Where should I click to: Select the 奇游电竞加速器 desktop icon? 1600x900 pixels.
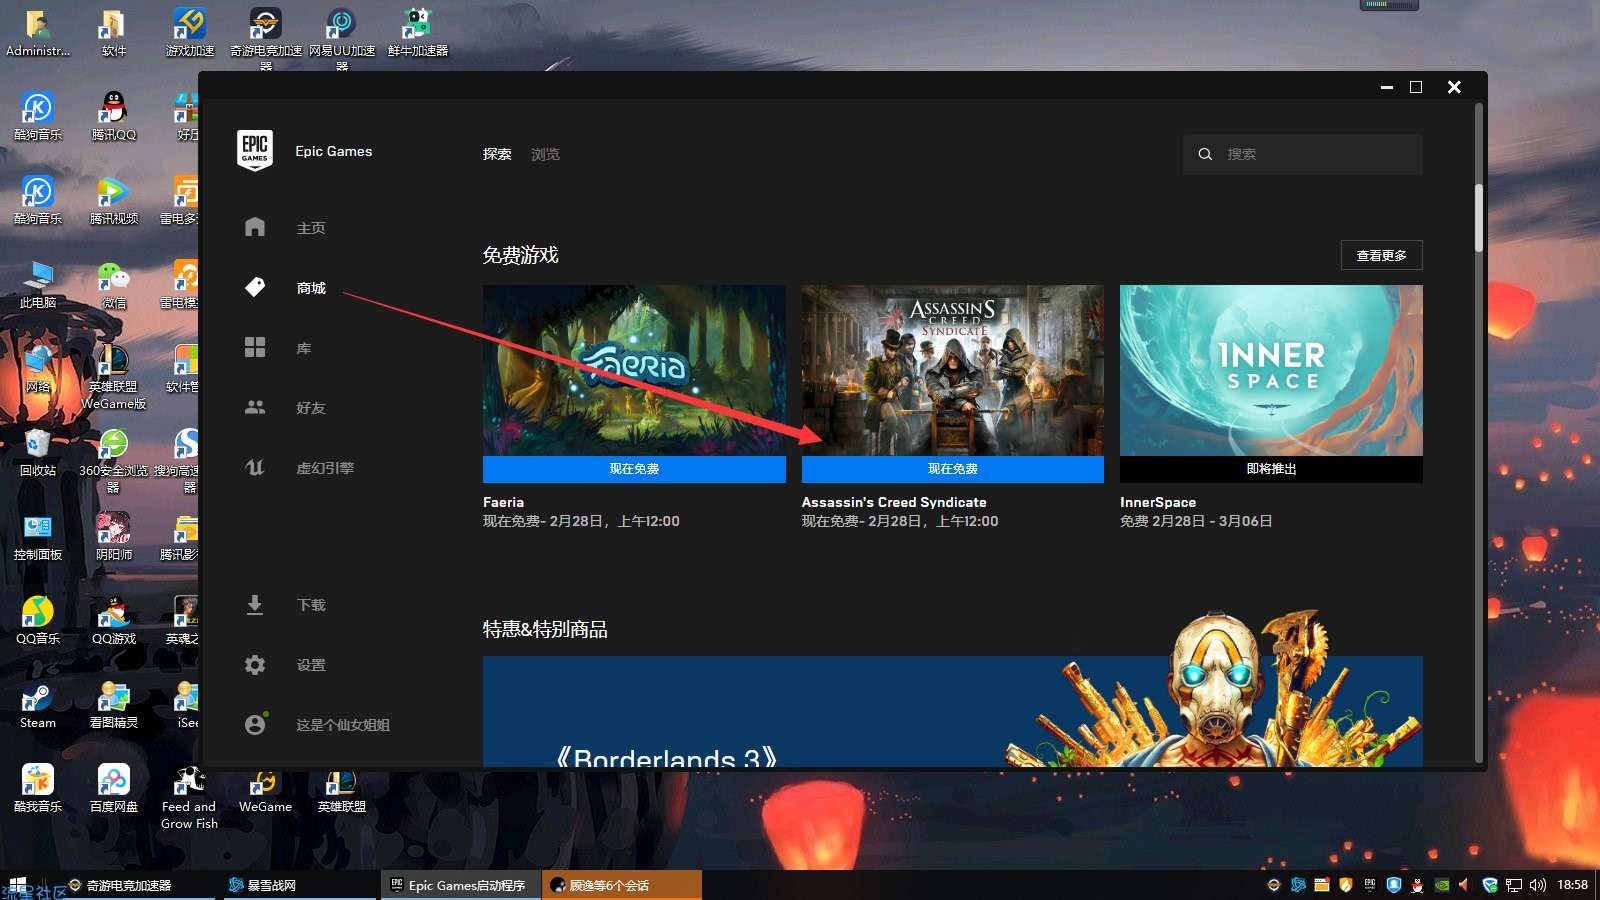[265, 38]
